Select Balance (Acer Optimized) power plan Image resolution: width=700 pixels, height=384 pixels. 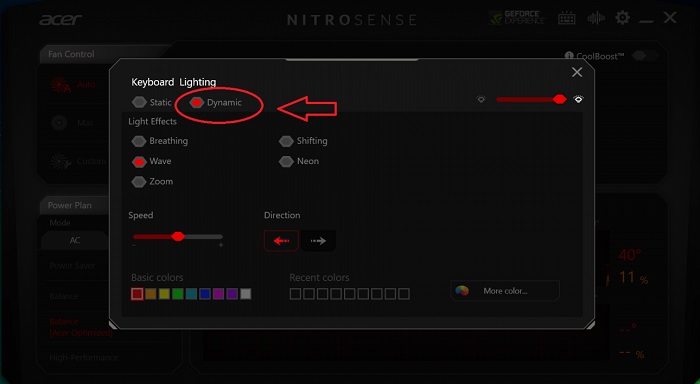[80, 327]
